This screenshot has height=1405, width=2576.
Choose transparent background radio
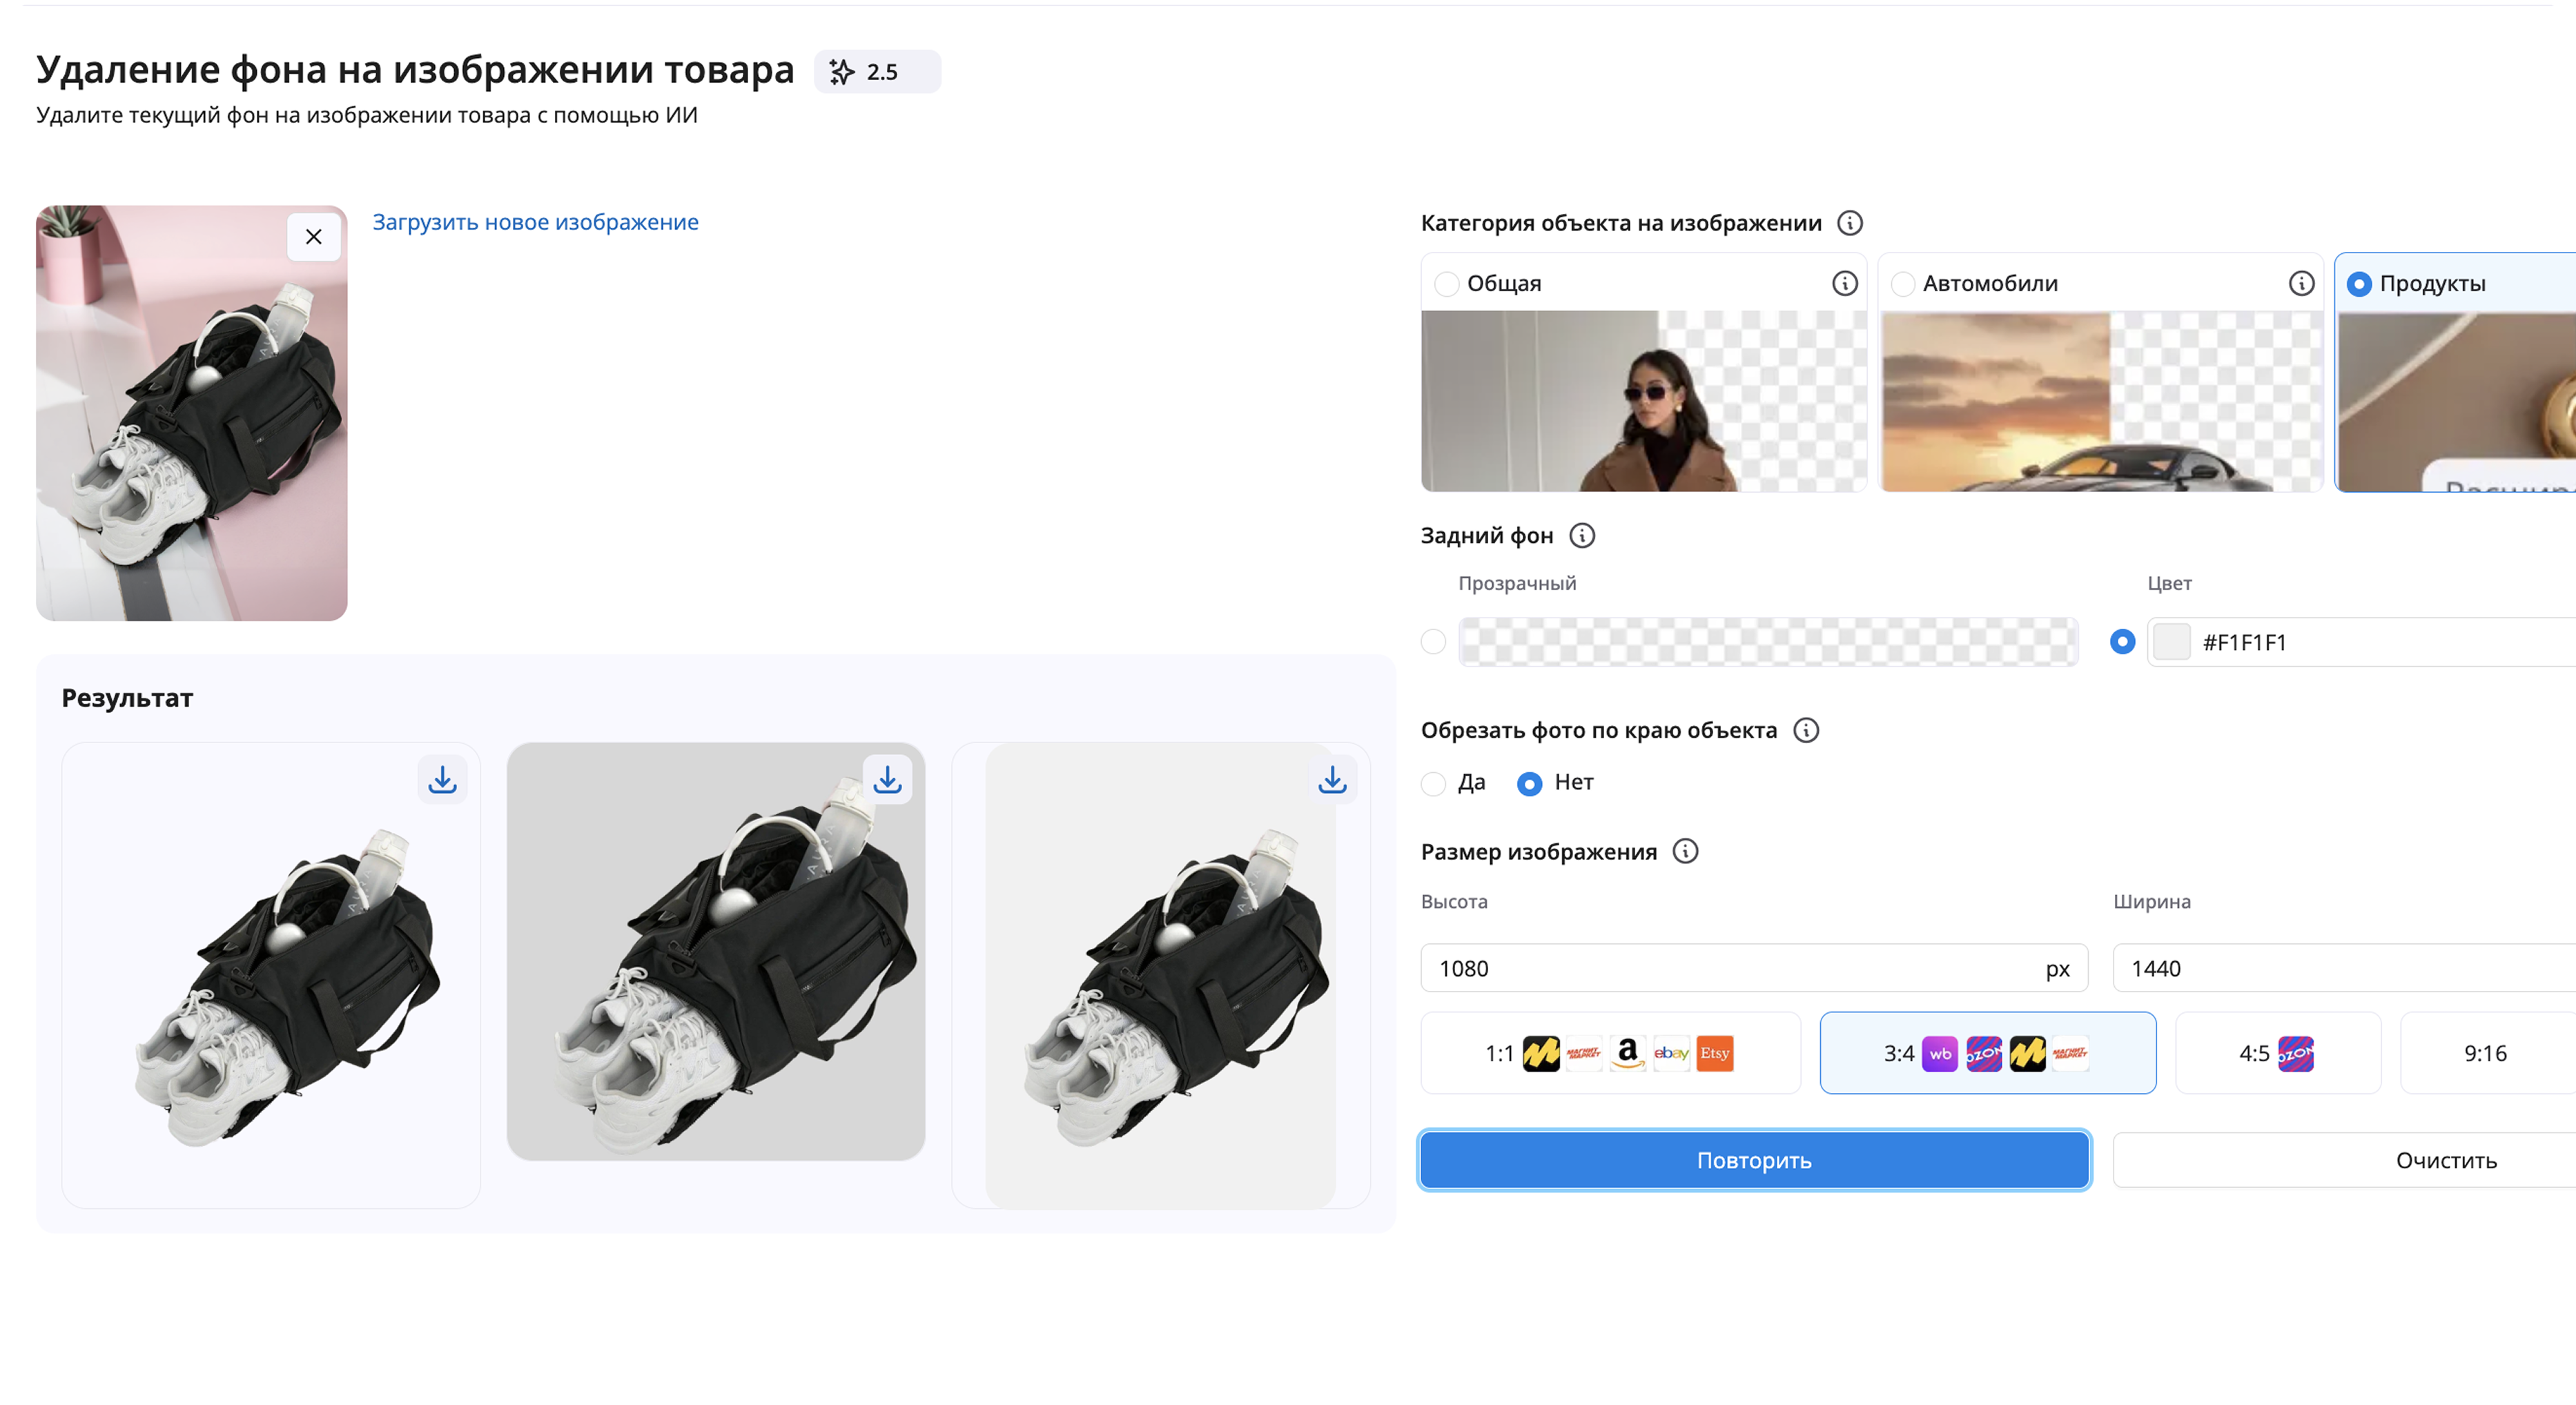click(x=1433, y=642)
